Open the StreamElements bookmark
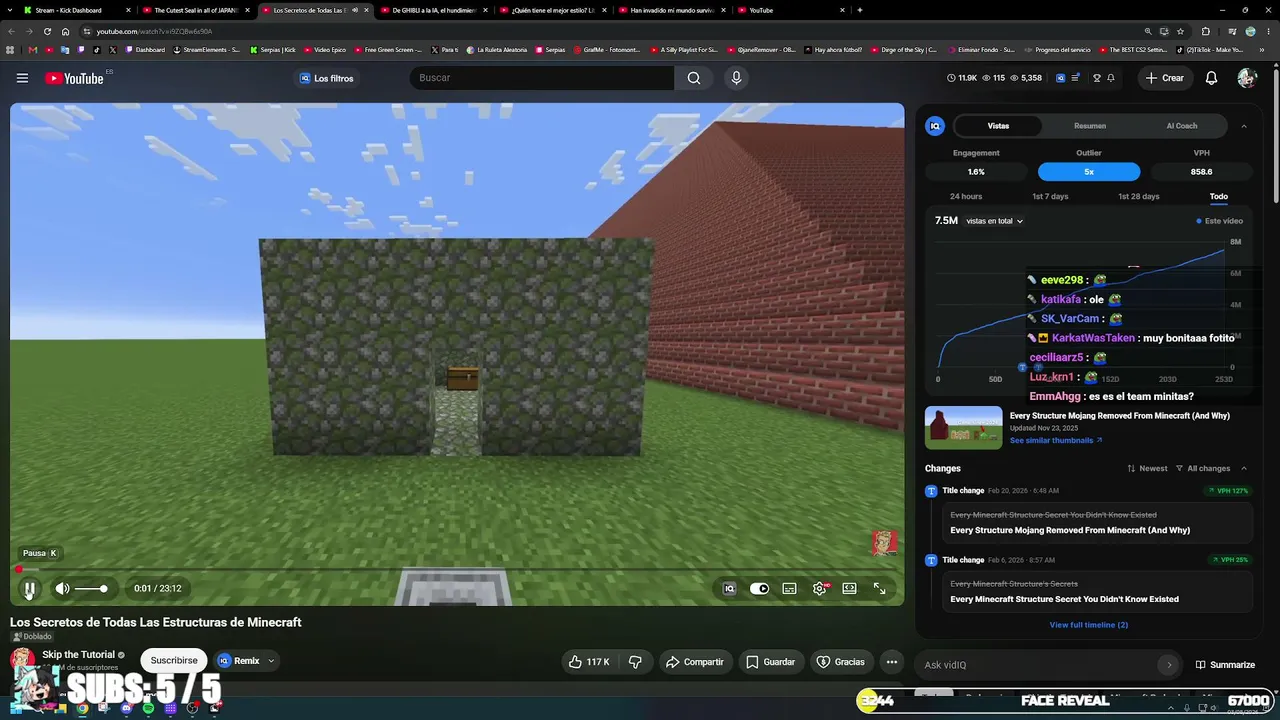1280x720 pixels. point(208,49)
